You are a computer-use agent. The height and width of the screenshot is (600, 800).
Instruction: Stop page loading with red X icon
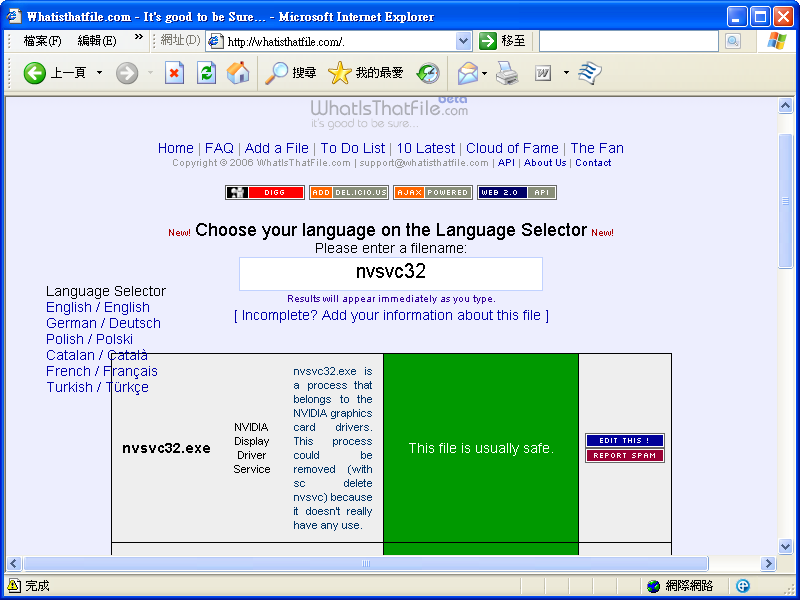point(174,73)
